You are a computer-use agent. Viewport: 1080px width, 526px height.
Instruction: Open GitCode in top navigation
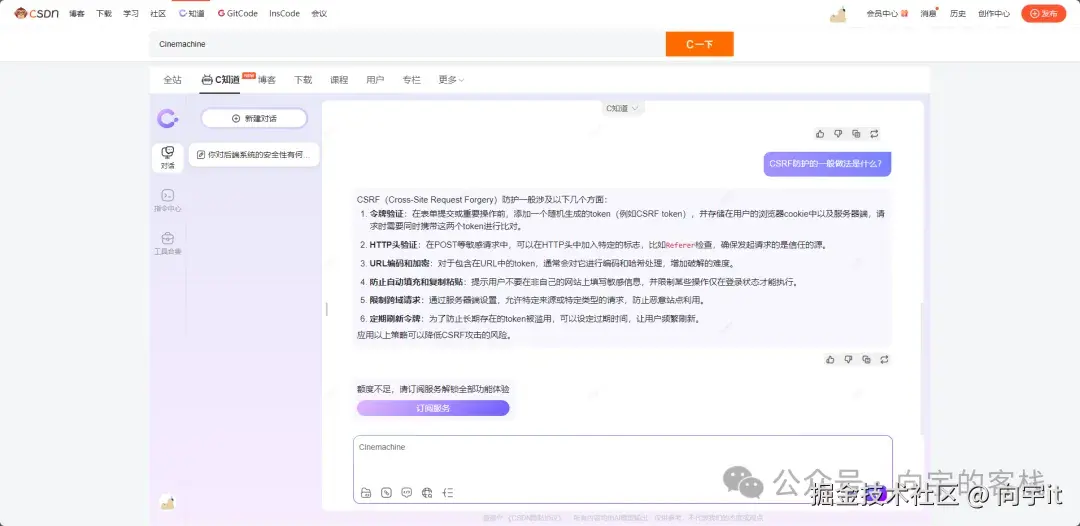tap(238, 13)
